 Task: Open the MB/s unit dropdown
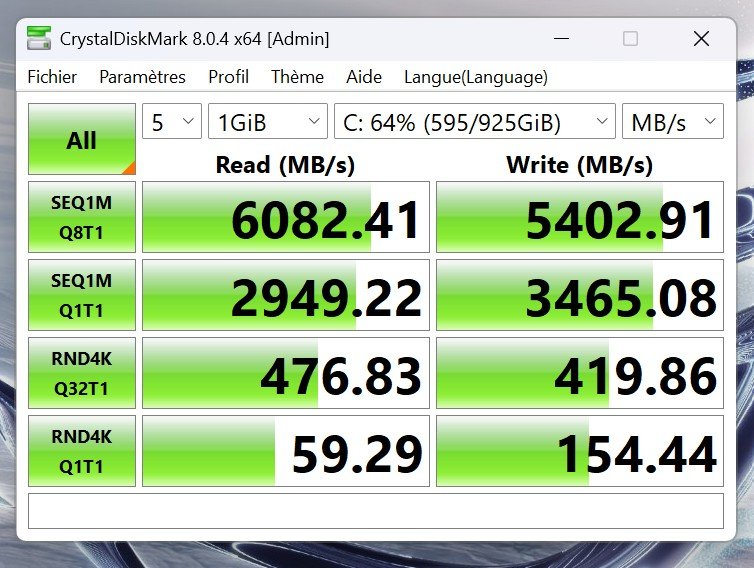tap(673, 121)
